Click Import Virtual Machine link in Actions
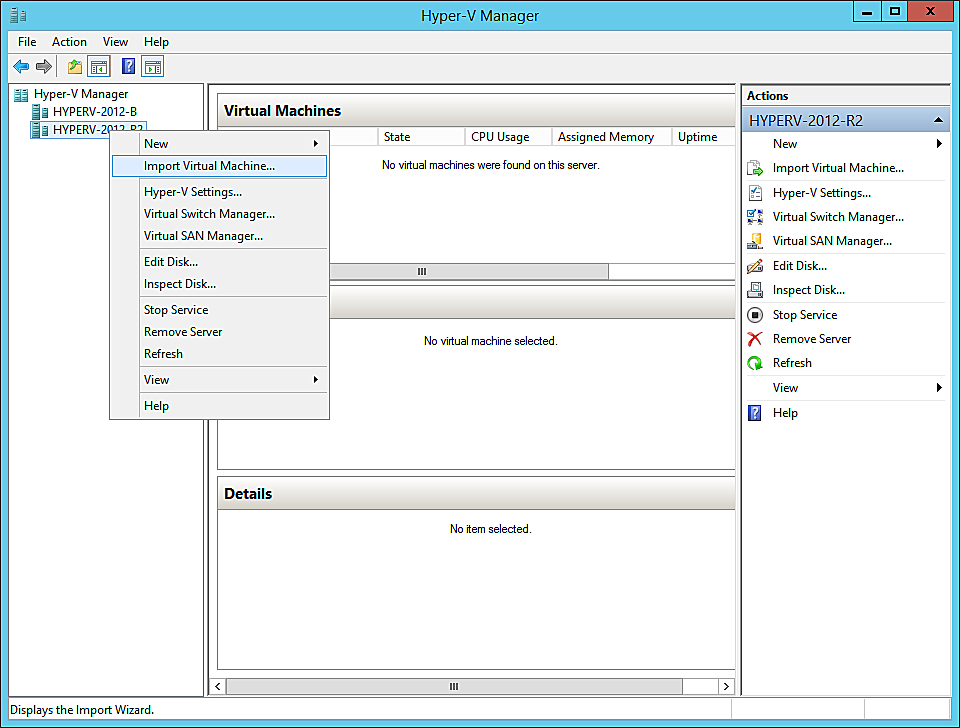Screen dimensions: 960x728 pos(838,168)
